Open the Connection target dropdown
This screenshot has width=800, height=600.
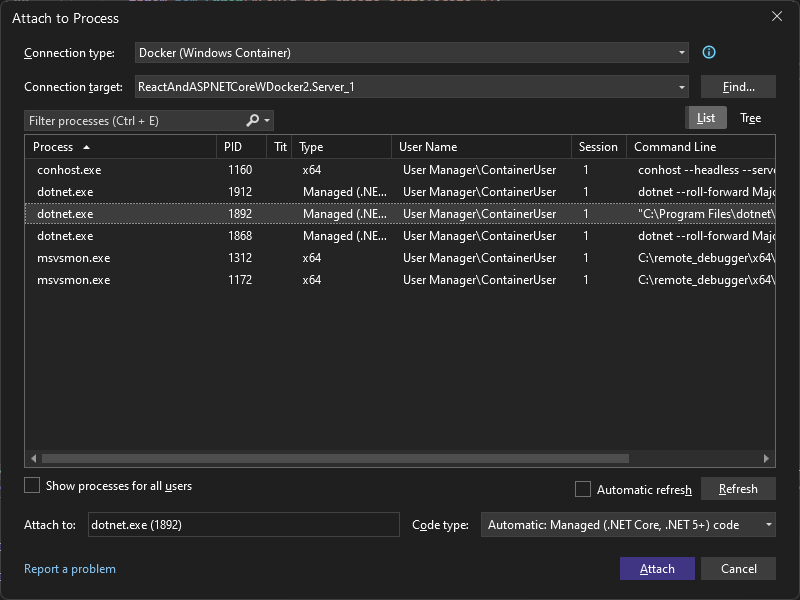coord(681,87)
